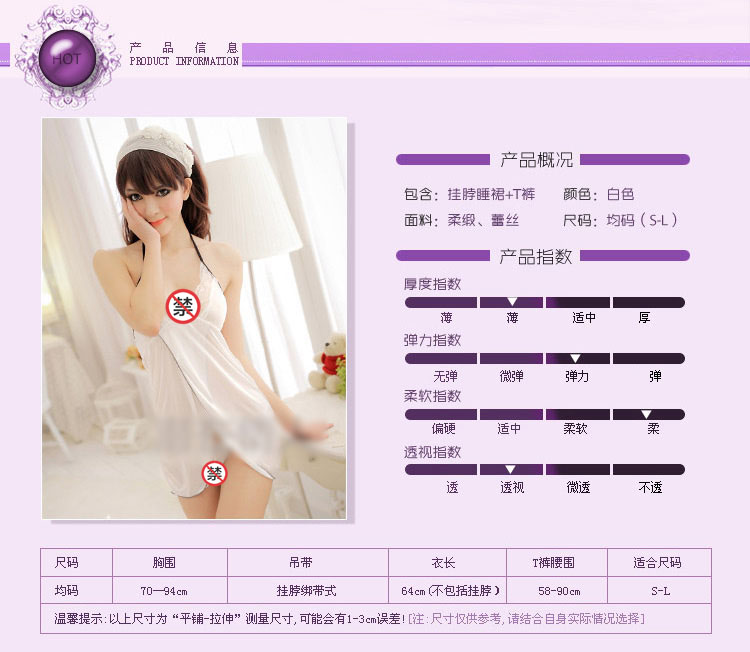
Task: Click the 产品信息 header title
Action: [x=184, y=47]
